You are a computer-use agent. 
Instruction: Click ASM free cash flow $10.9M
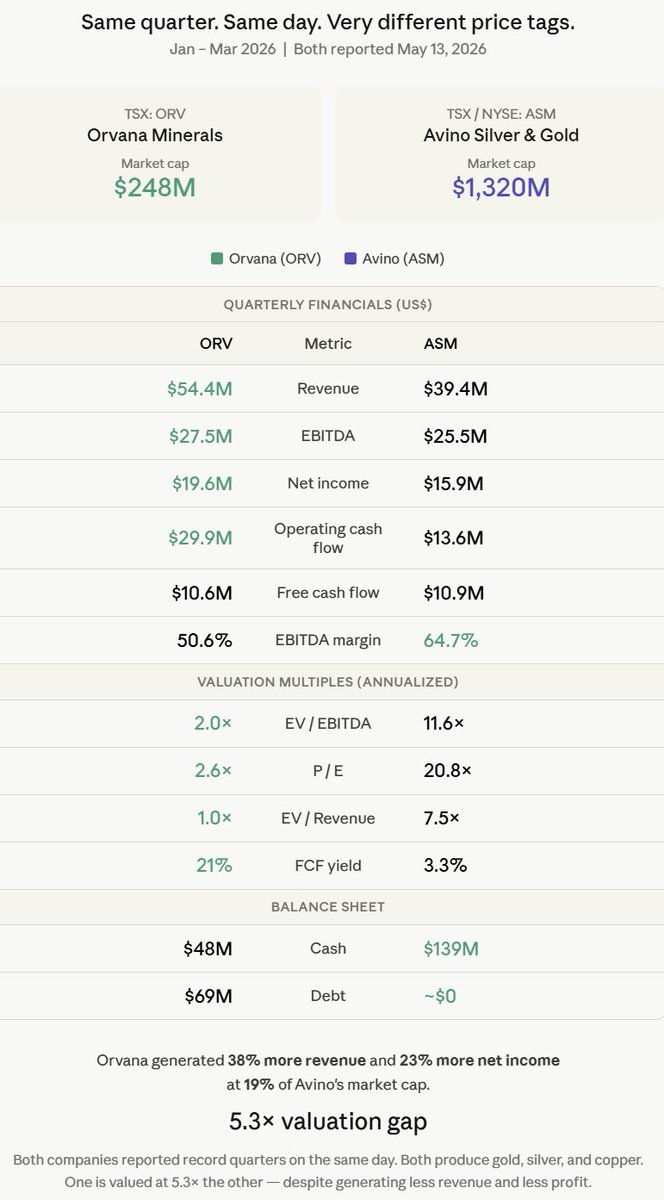tap(454, 593)
